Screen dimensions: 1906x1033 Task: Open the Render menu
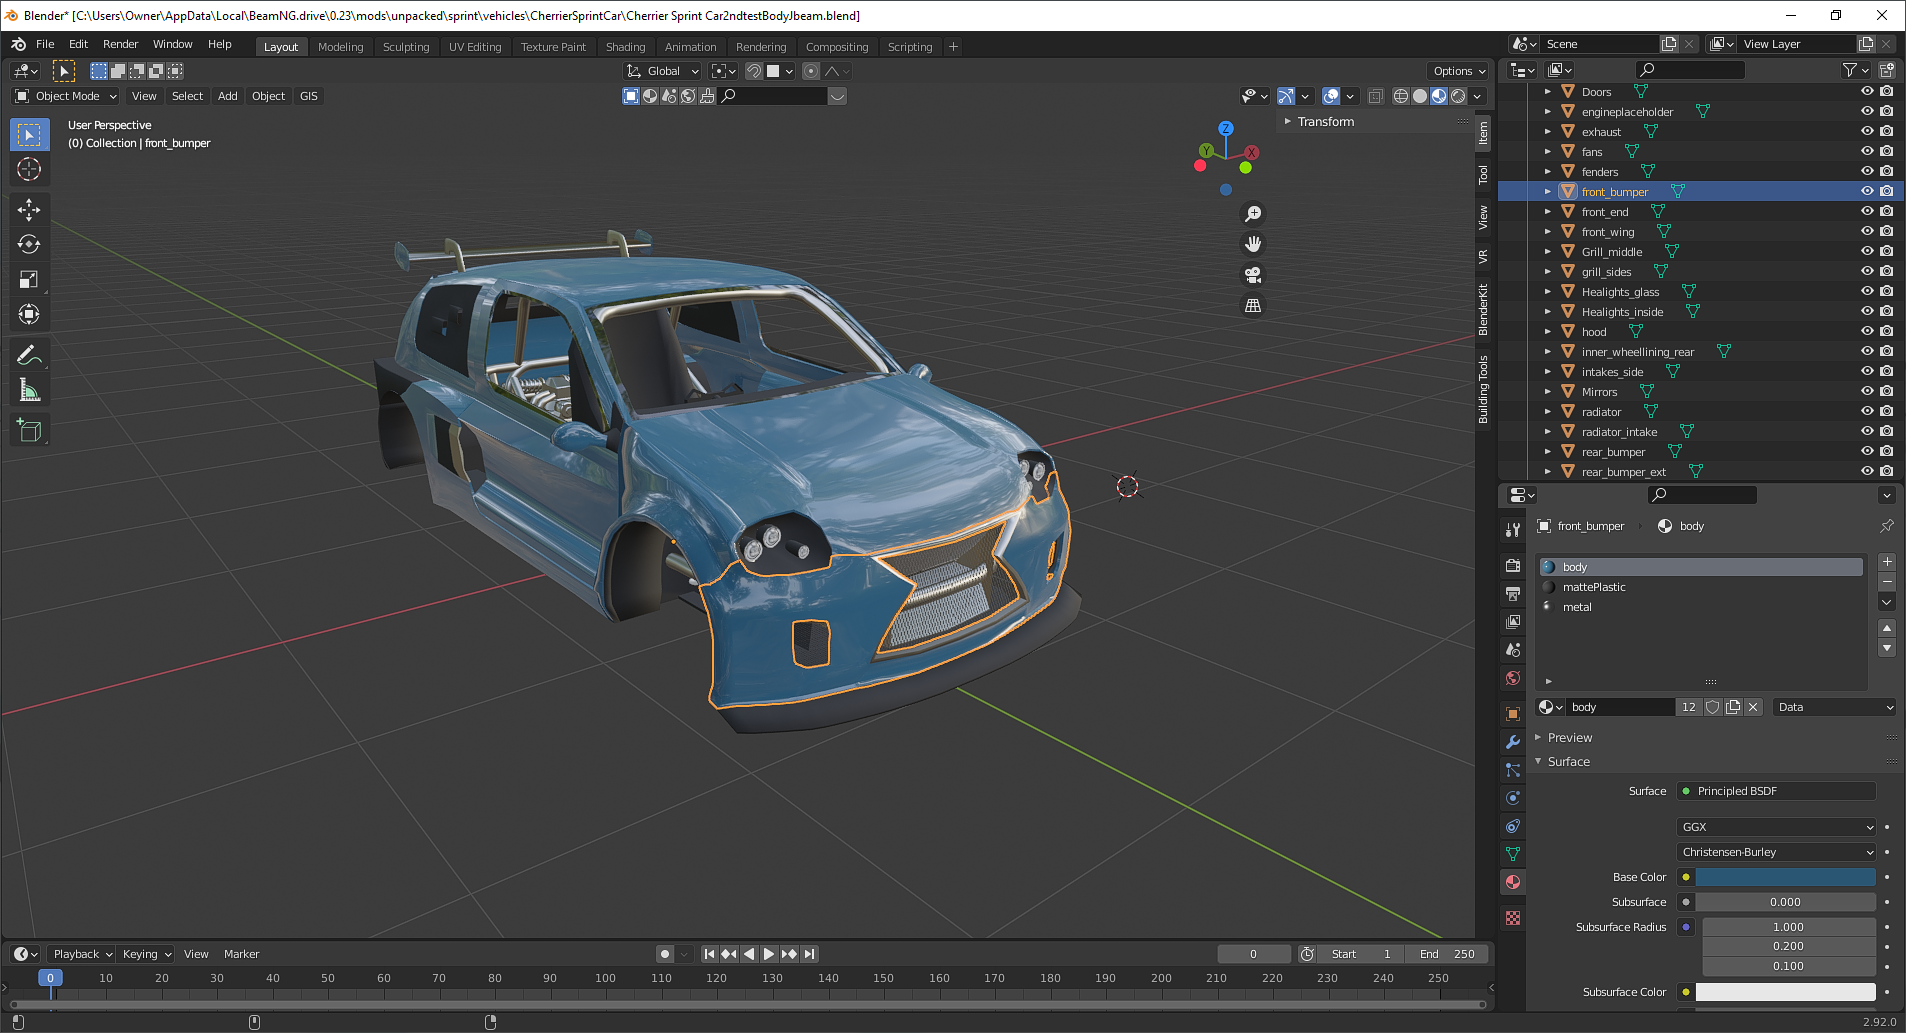click(x=120, y=44)
